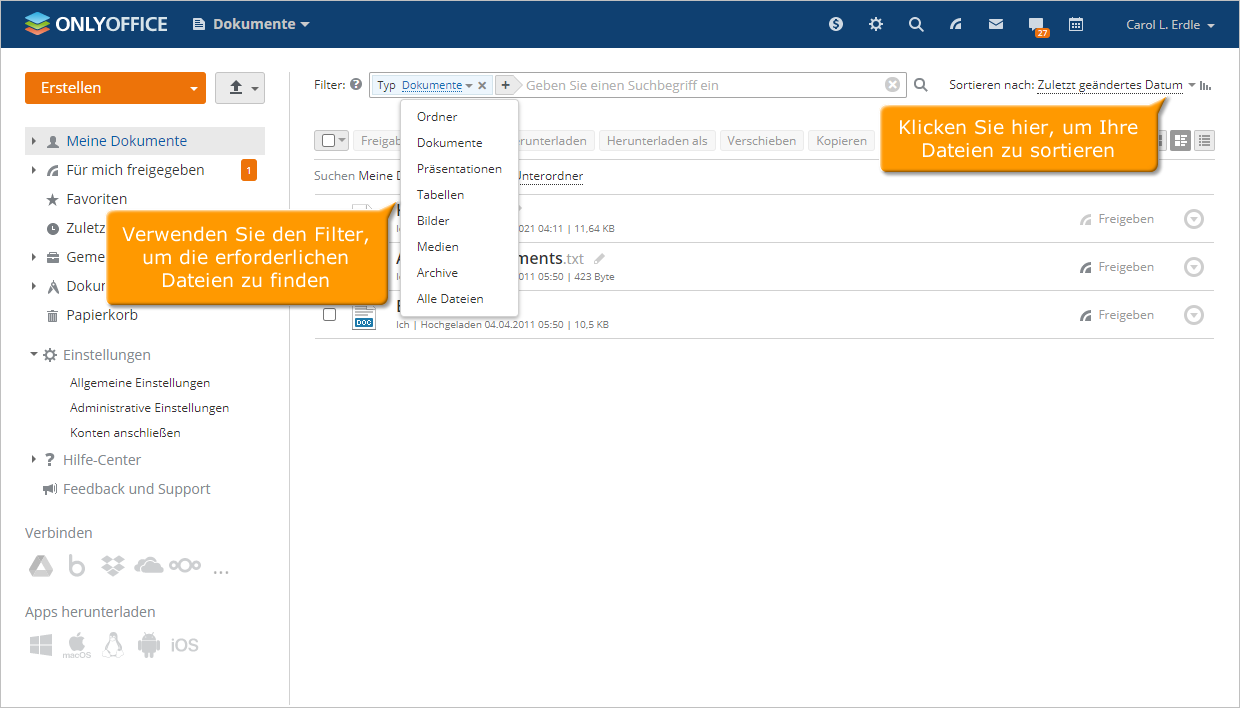Choose Alle Dateien in the type filter list
Image resolution: width=1240 pixels, height=708 pixels.
[x=450, y=299]
